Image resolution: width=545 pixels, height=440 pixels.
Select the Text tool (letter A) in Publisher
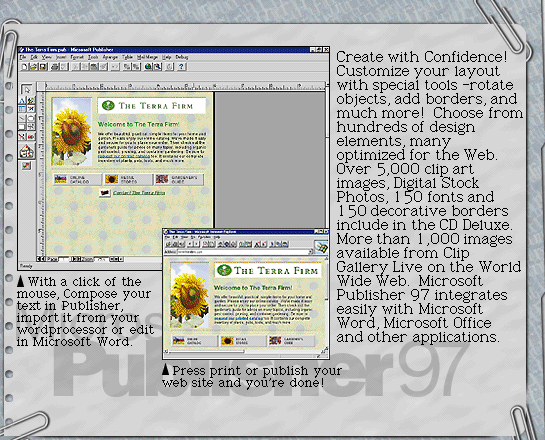[x=22, y=101]
